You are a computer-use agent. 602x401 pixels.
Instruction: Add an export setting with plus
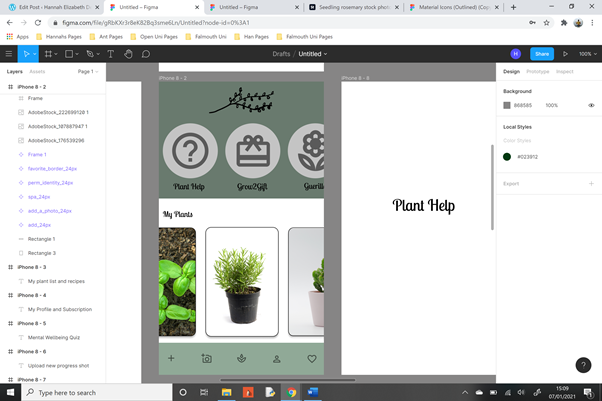[x=591, y=184]
